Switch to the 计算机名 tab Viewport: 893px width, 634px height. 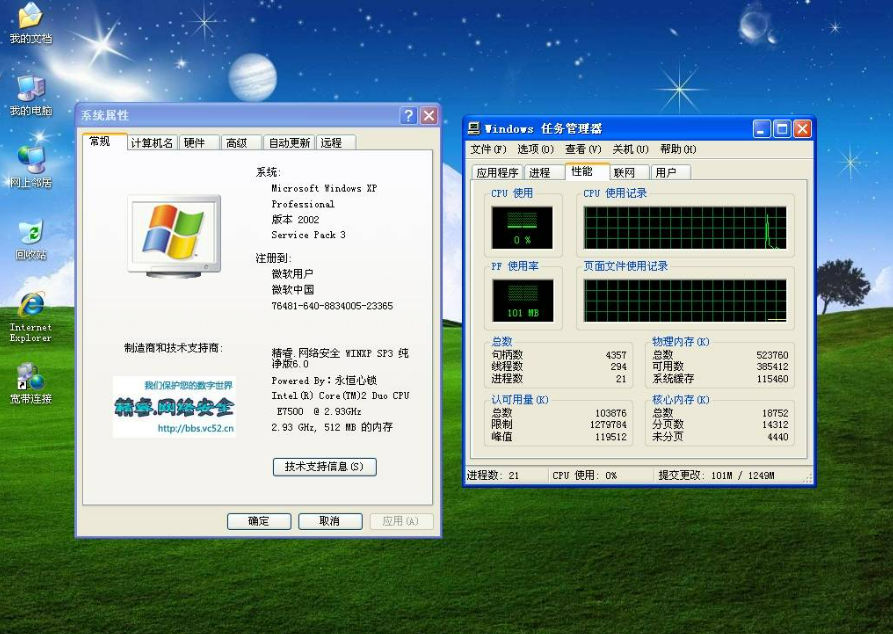coord(152,142)
